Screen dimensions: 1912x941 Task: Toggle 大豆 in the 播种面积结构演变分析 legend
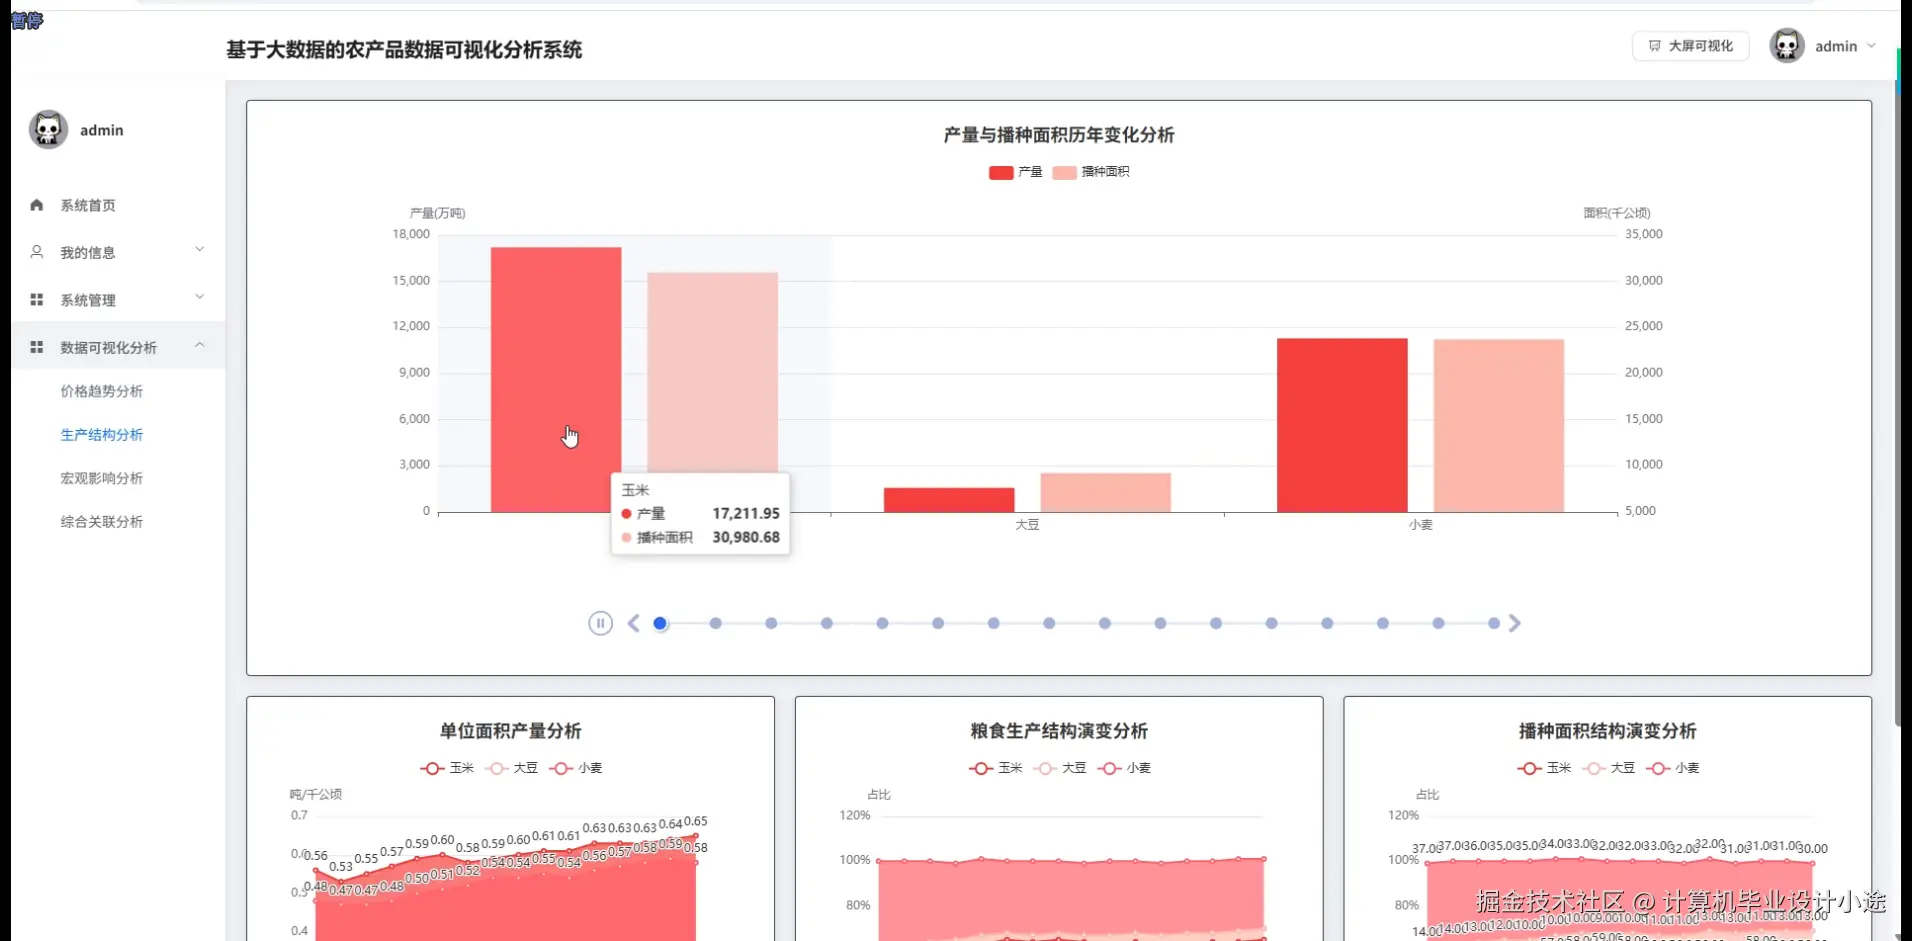pyautogui.click(x=1608, y=768)
